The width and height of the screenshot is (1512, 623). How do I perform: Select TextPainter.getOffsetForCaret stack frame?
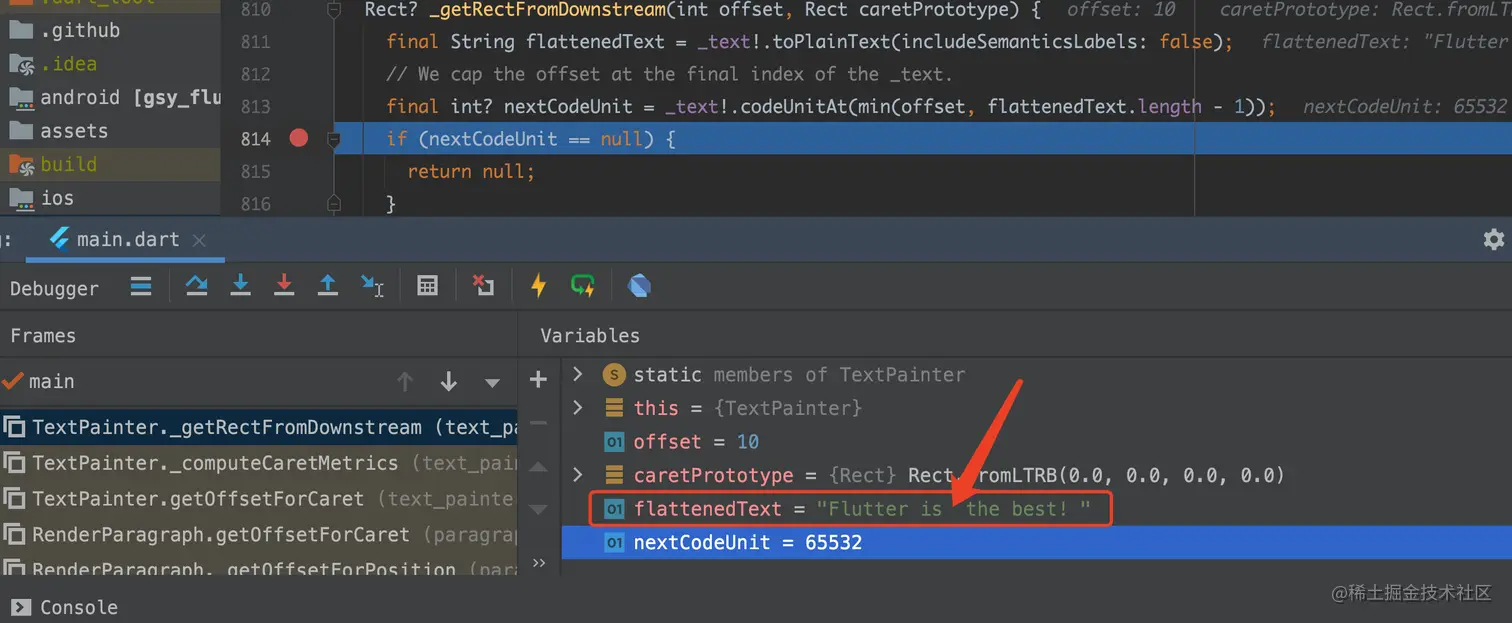259,498
